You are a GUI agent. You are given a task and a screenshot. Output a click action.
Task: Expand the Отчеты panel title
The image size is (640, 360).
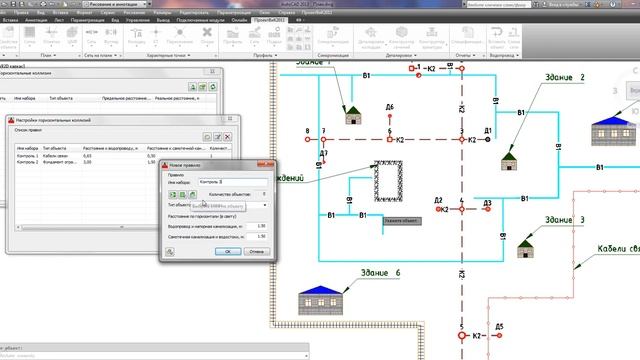coord(465,55)
